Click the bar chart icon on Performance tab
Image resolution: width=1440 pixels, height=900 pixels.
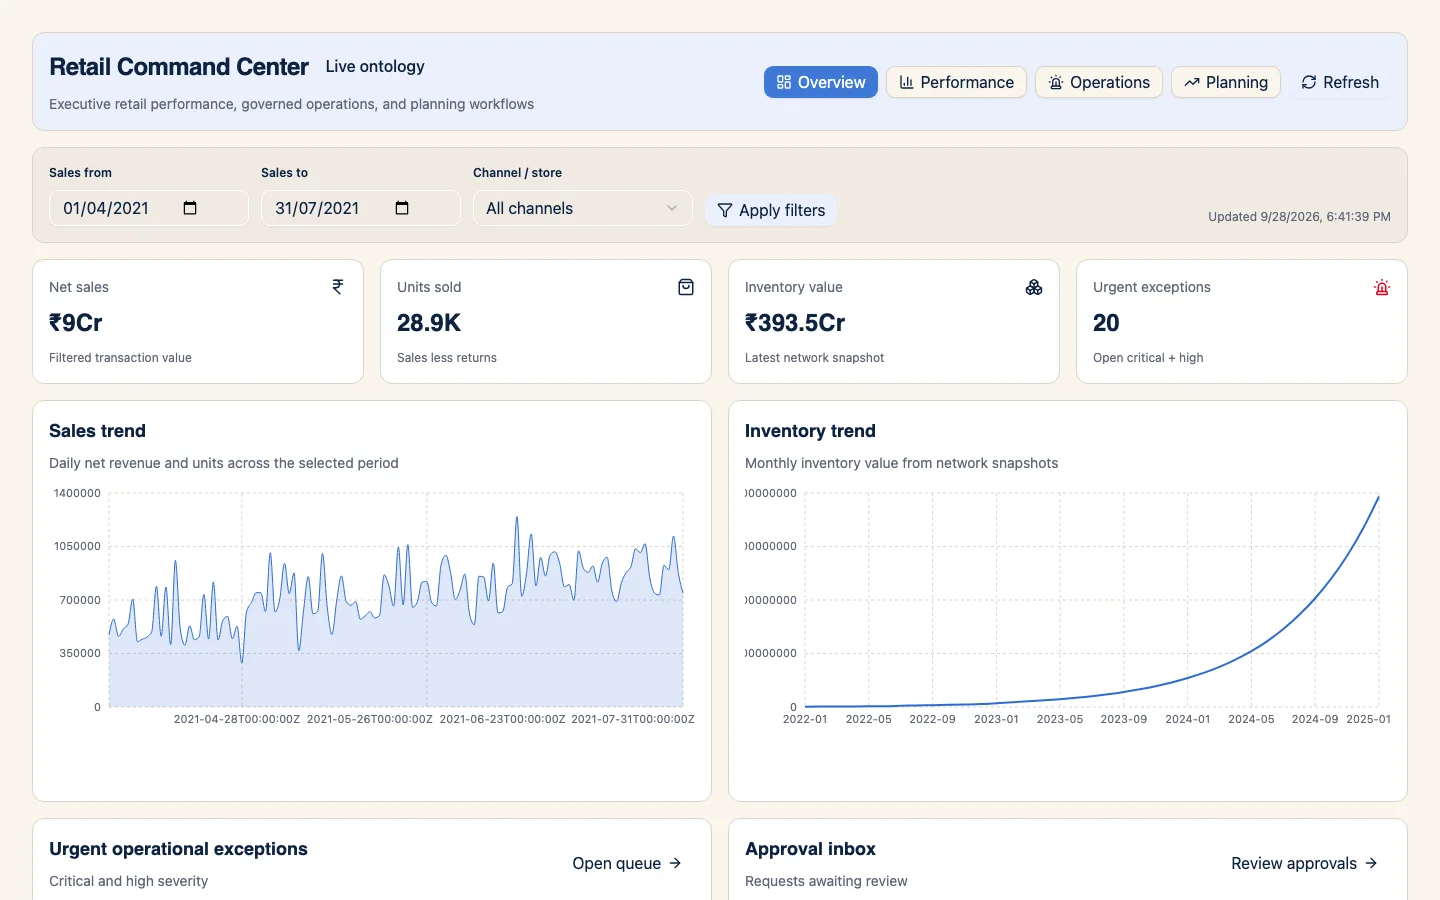pos(906,82)
